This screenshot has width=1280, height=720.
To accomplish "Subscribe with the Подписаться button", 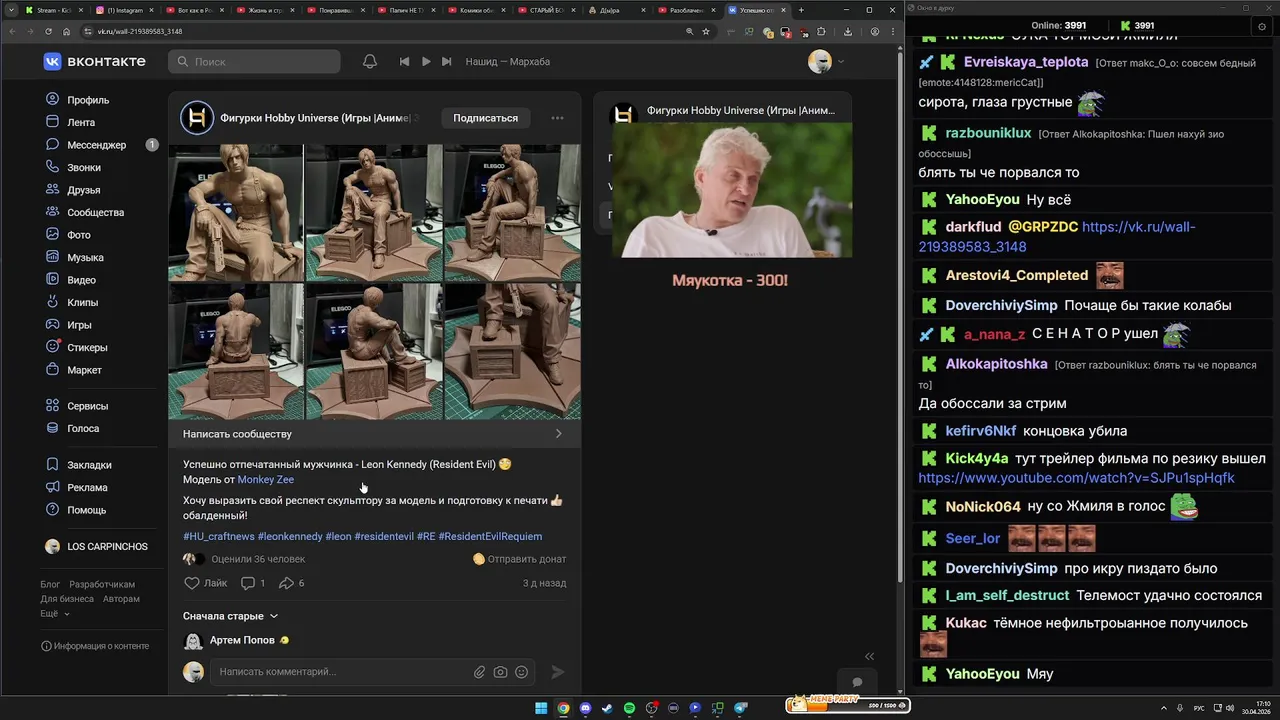I will pos(485,118).
